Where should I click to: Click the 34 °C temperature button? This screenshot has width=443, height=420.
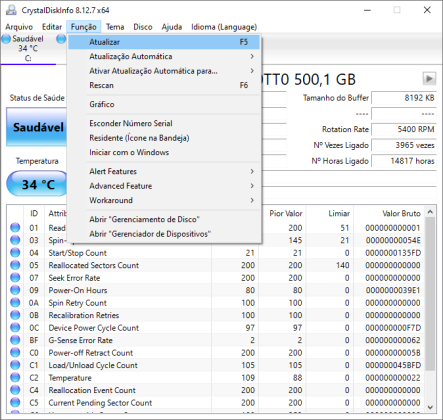pyautogui.click(x=37, y=184)
